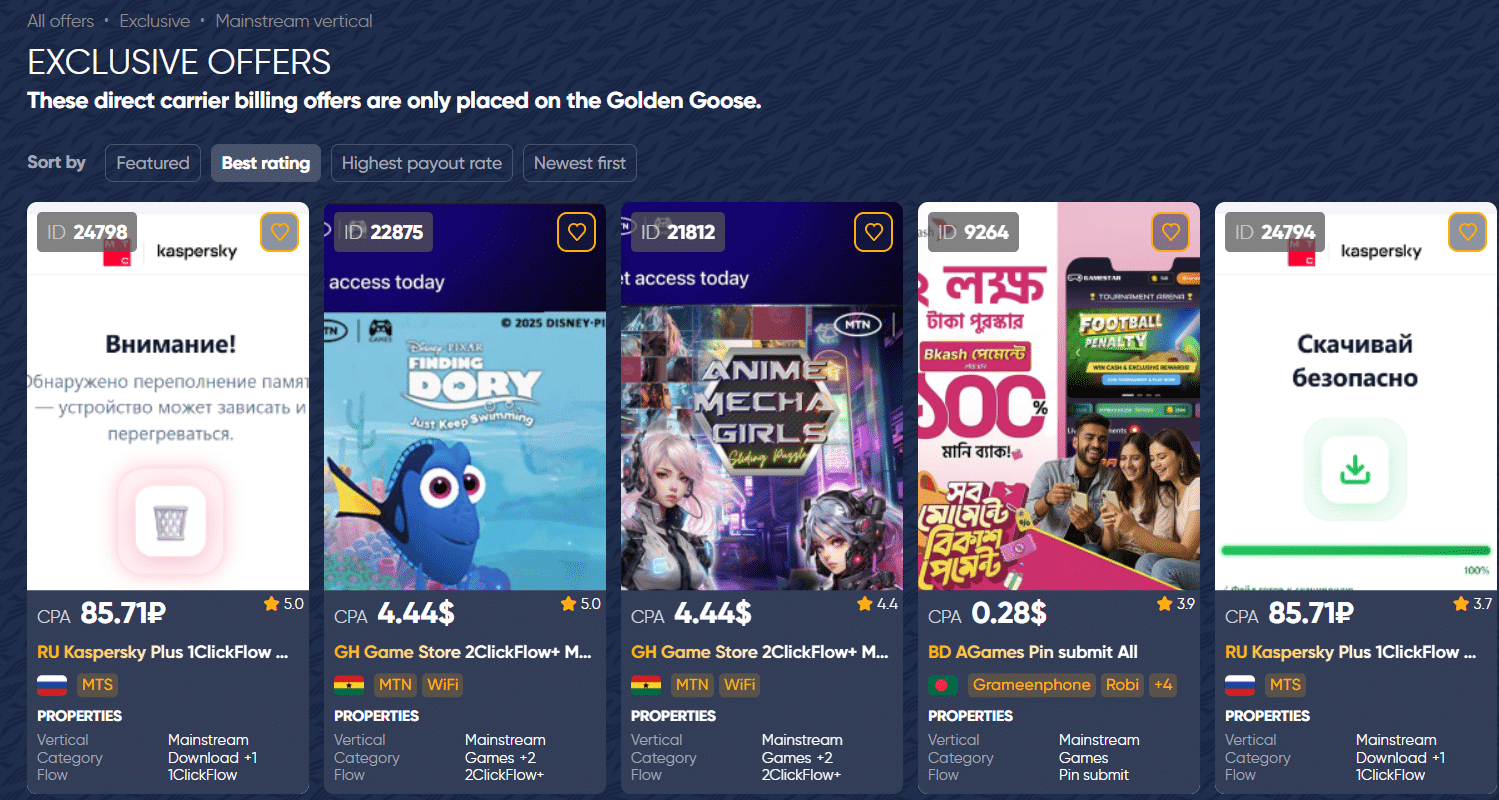Select the Featured sort option

click(153, 163)
